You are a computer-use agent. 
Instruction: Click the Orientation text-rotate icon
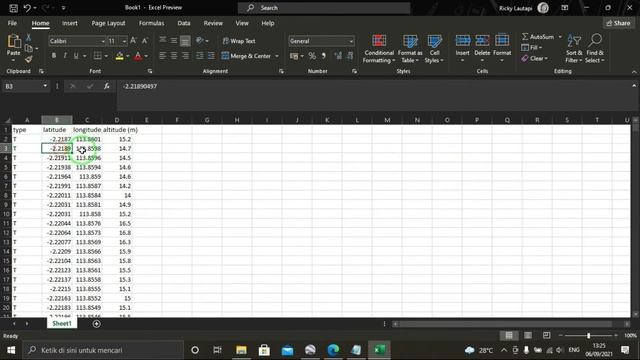tap(200, 40)
